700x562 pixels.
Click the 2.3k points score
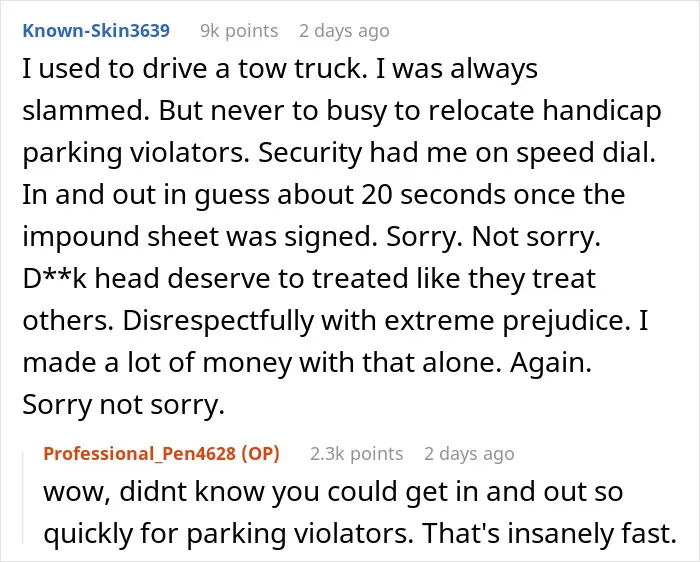coord(357,454)
